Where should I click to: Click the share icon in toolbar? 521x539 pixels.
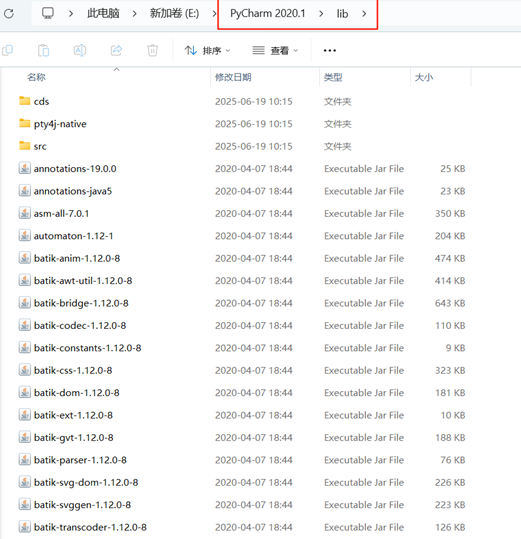(117, 51)
